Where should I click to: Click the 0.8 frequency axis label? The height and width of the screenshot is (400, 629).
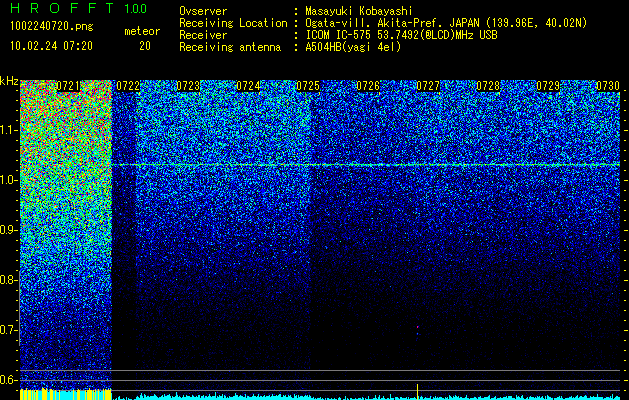click(9, 280)
